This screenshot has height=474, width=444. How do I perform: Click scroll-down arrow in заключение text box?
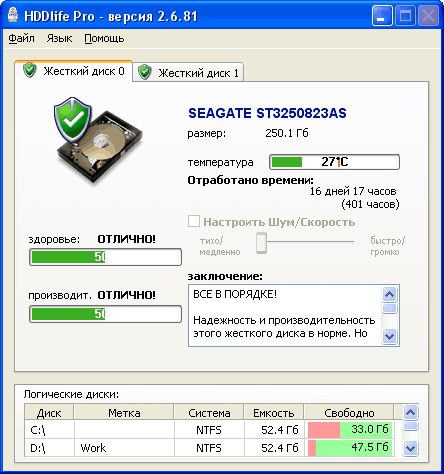point(389,336)
